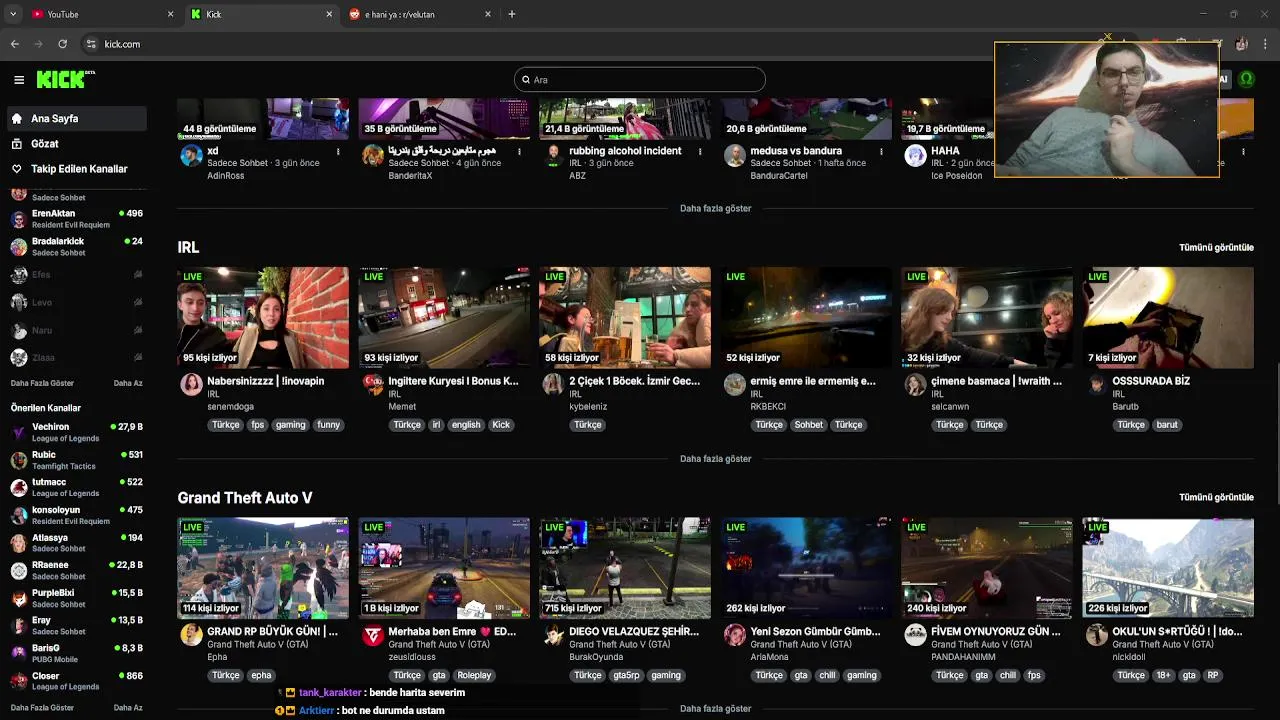
Task: Select 18+ tag under OKUL'UN stream
Action: (1163, 675)
